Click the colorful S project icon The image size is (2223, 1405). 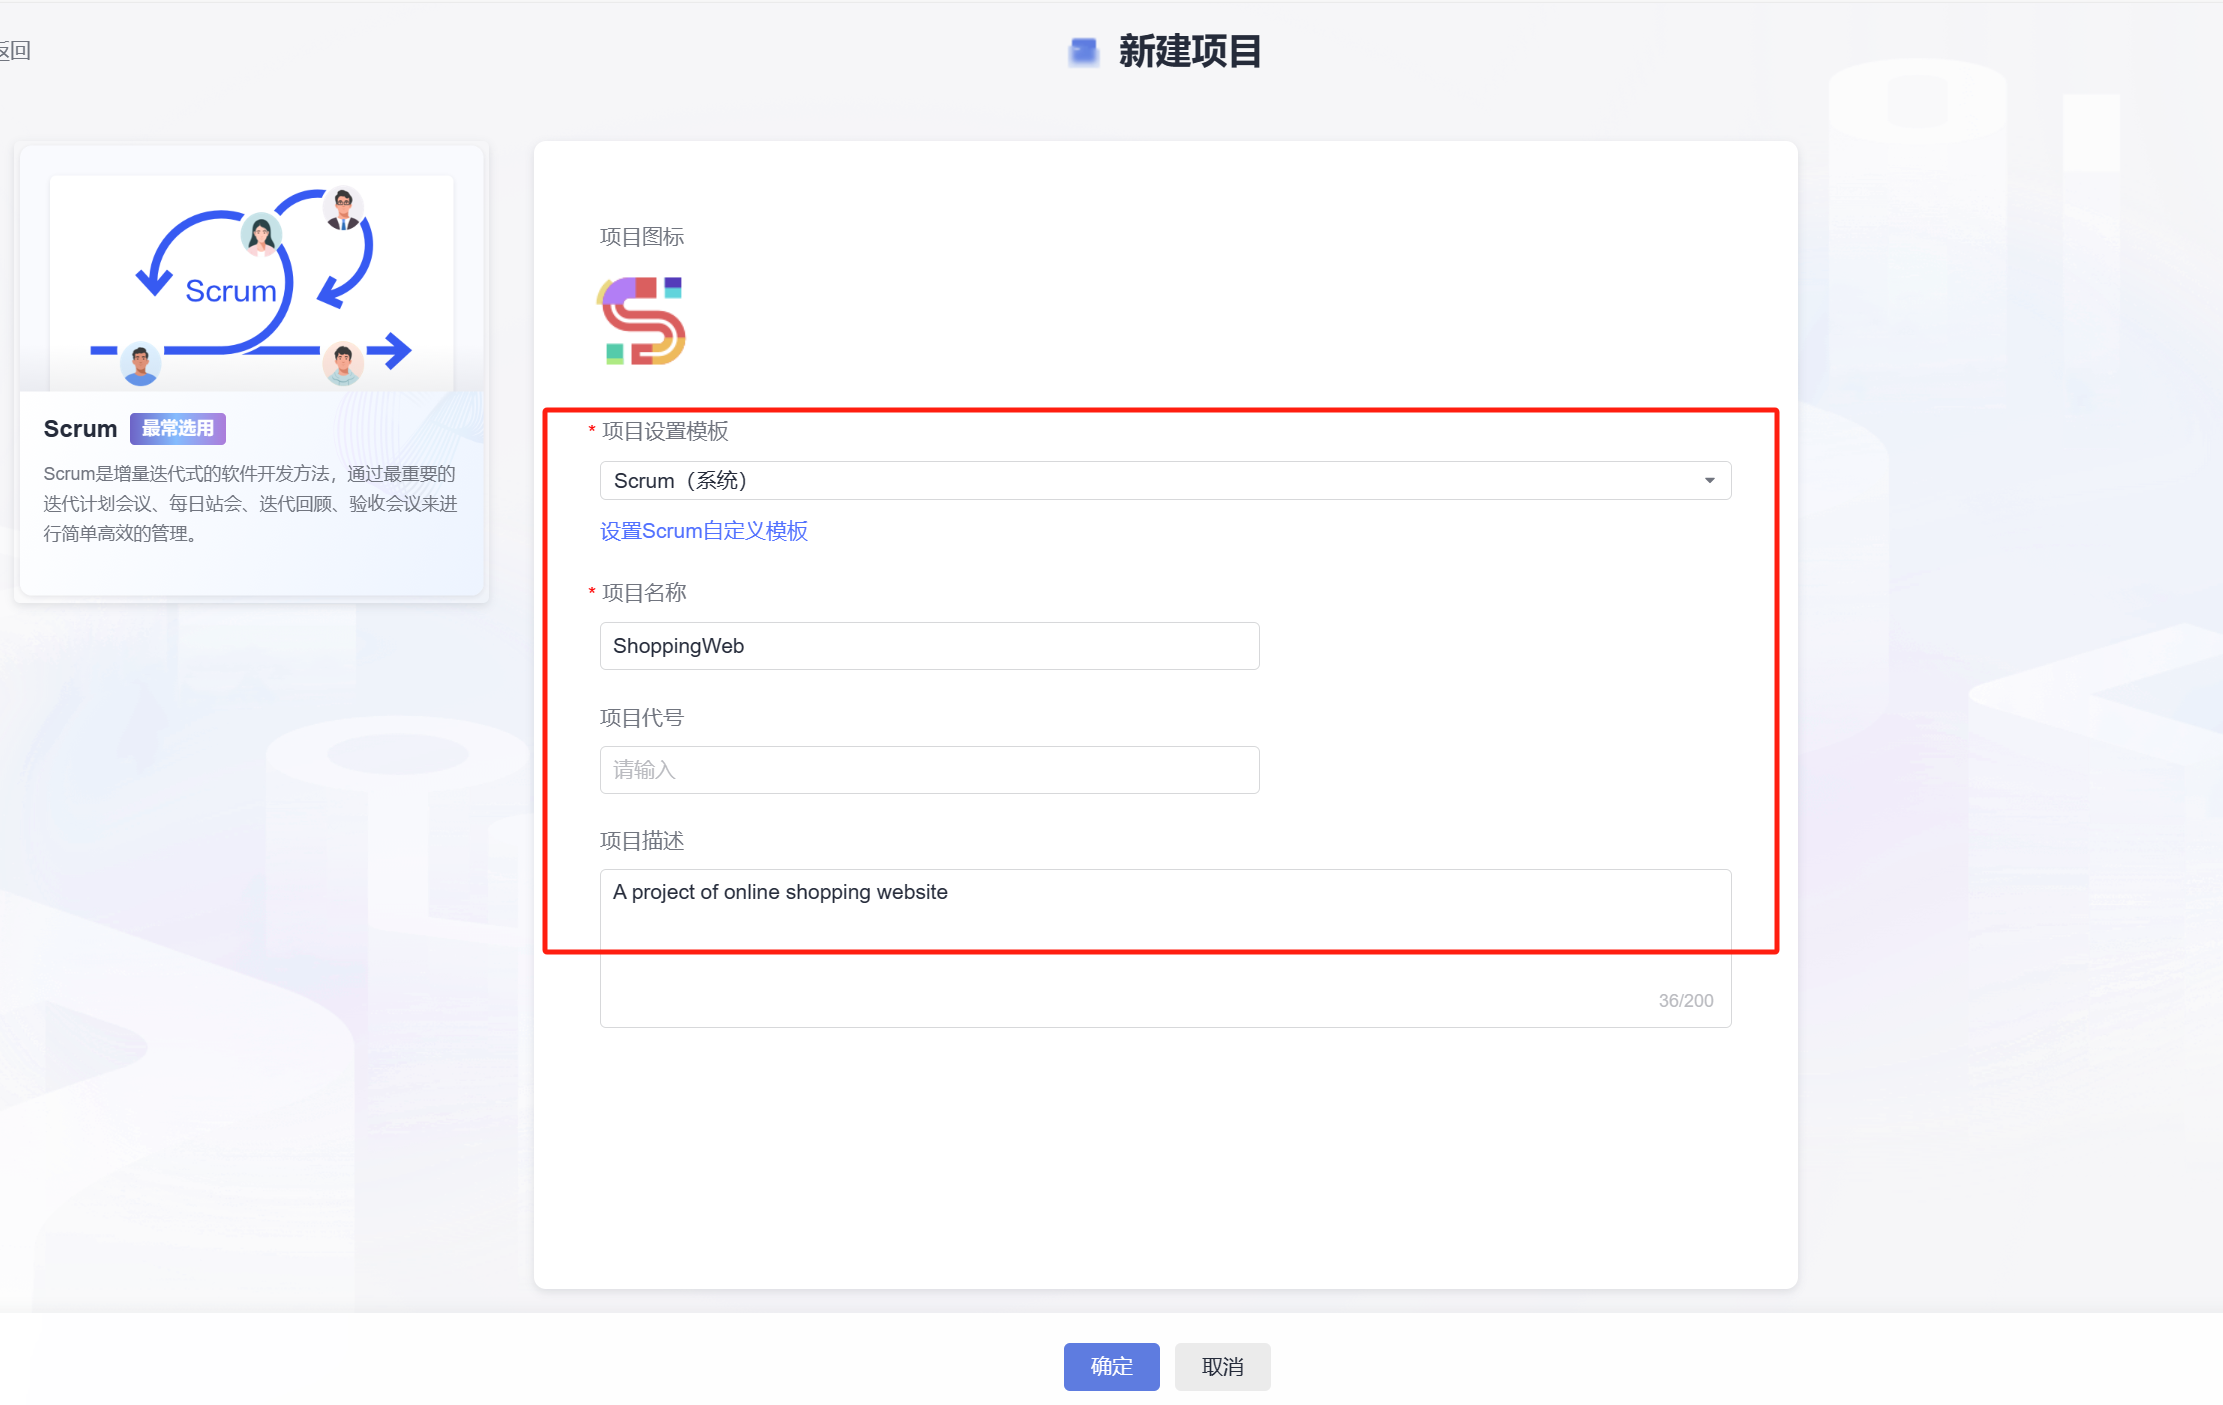(641, 321)
